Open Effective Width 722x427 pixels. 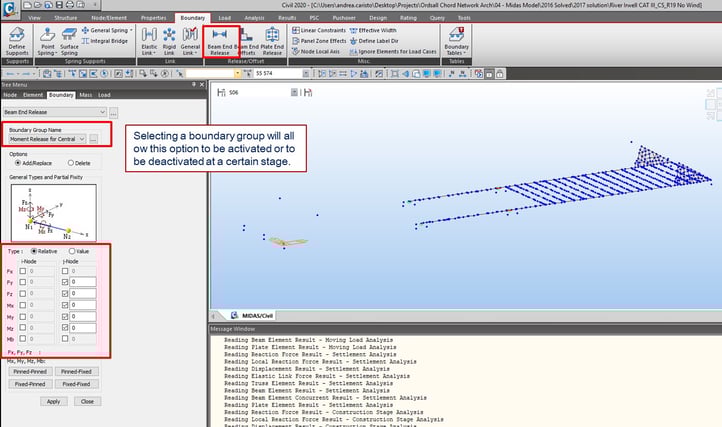click(x=373, y=30)
